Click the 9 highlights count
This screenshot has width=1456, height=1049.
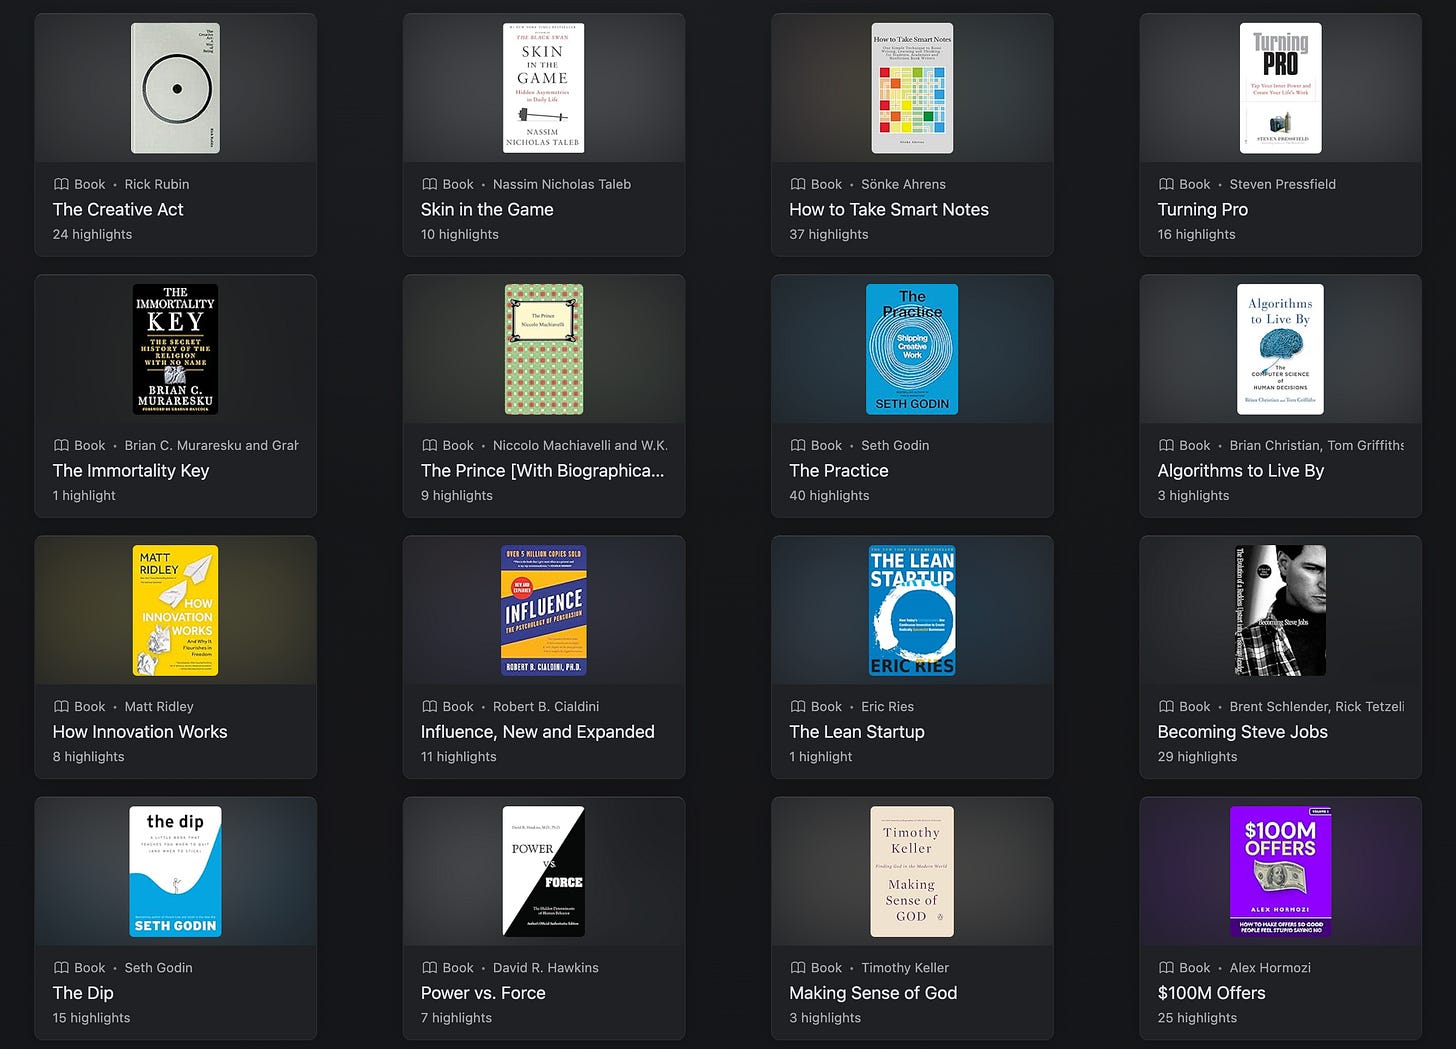click(x=457, y=495)
